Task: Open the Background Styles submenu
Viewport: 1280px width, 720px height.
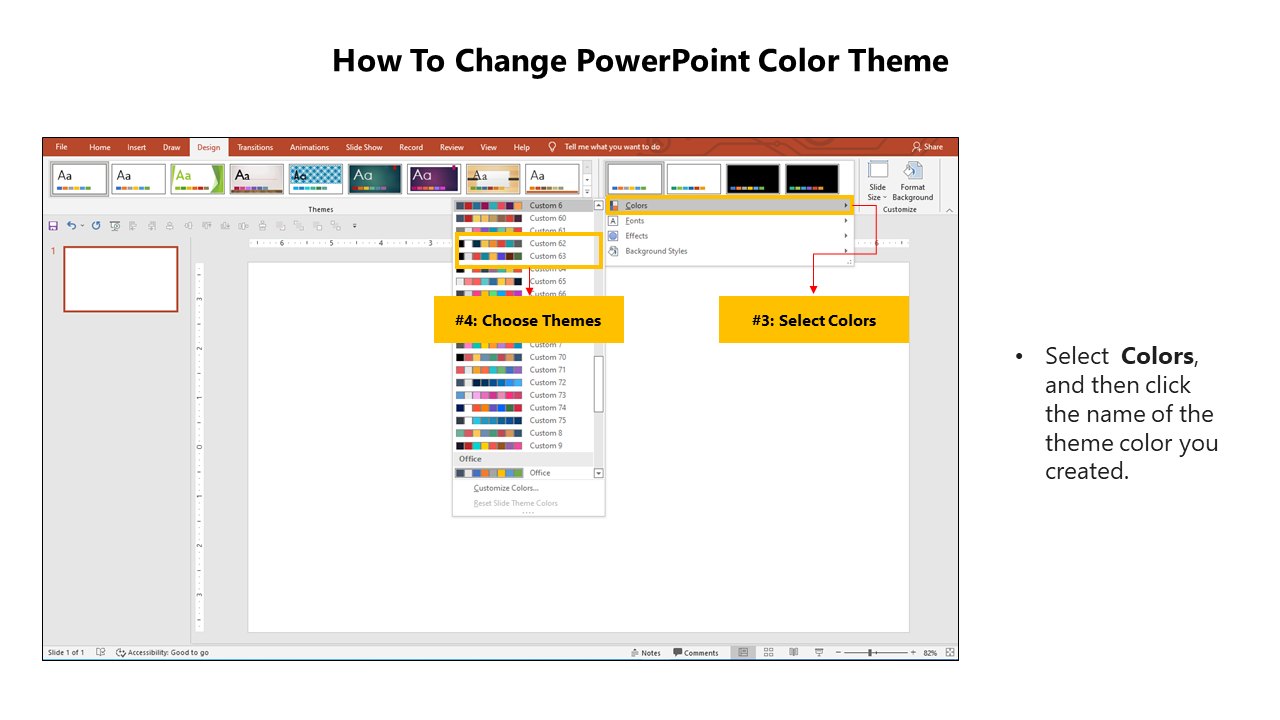Action: [x=730, y=251]
